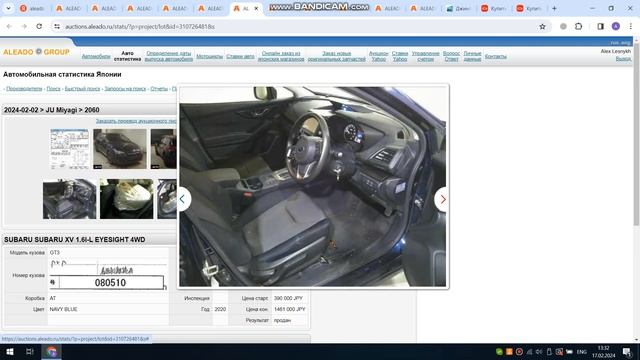Go forward in browser history
Screen dimensions: 640x360
24,27
